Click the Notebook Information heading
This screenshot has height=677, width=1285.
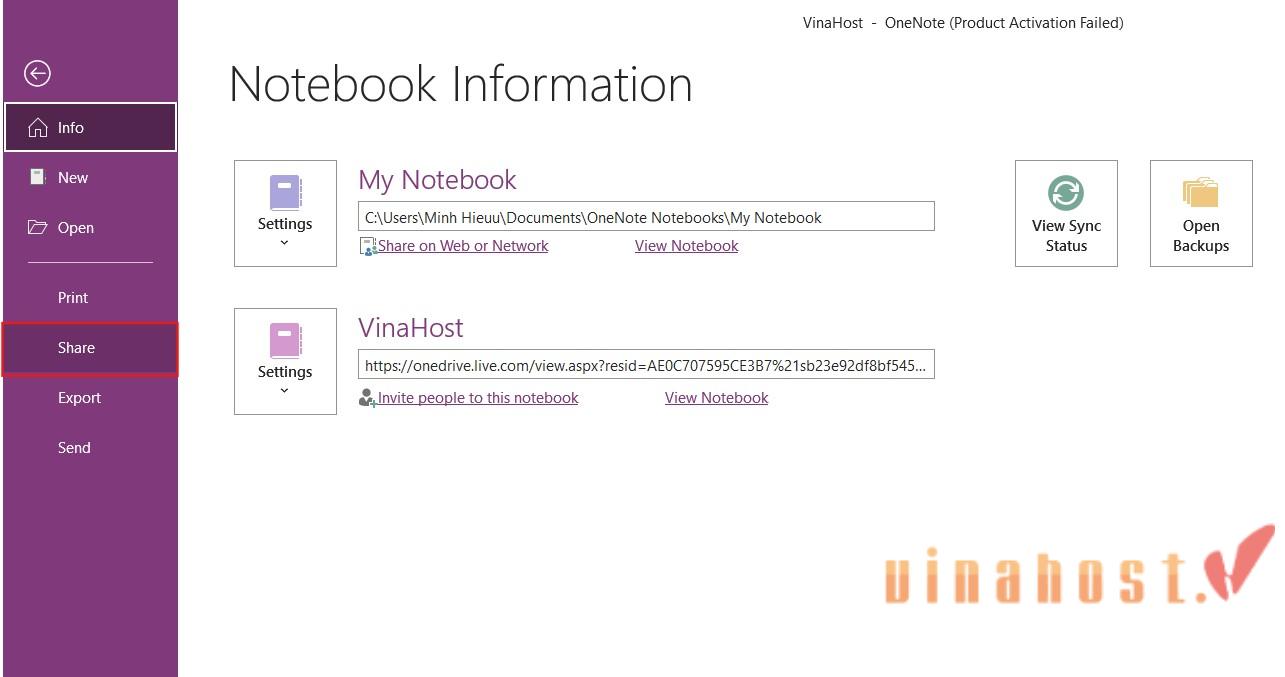(x=461, y=84)
